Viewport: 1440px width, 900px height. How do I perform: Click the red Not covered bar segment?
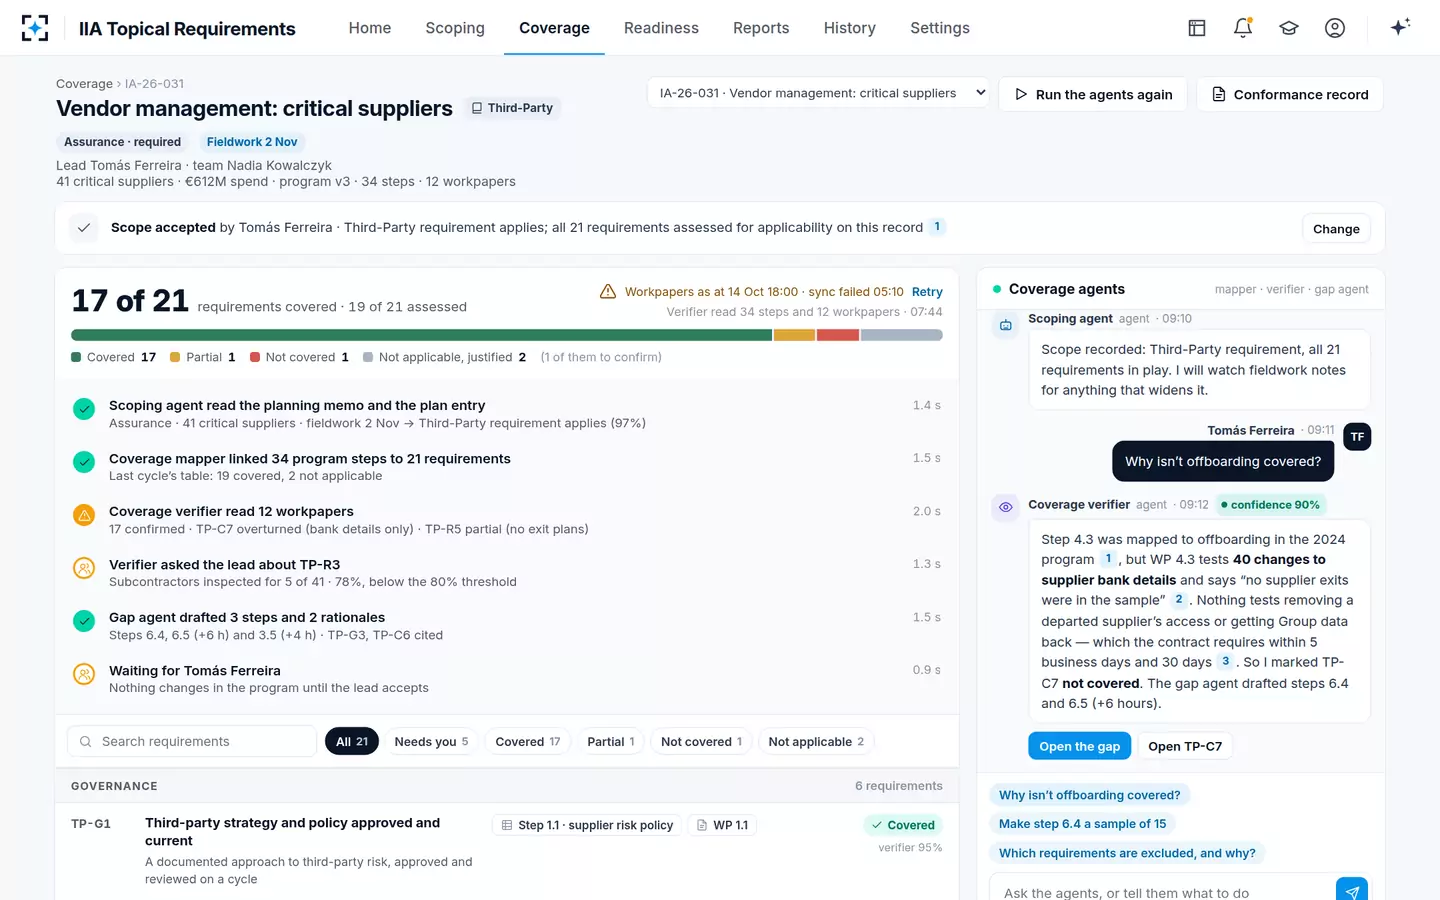(838, 335)
